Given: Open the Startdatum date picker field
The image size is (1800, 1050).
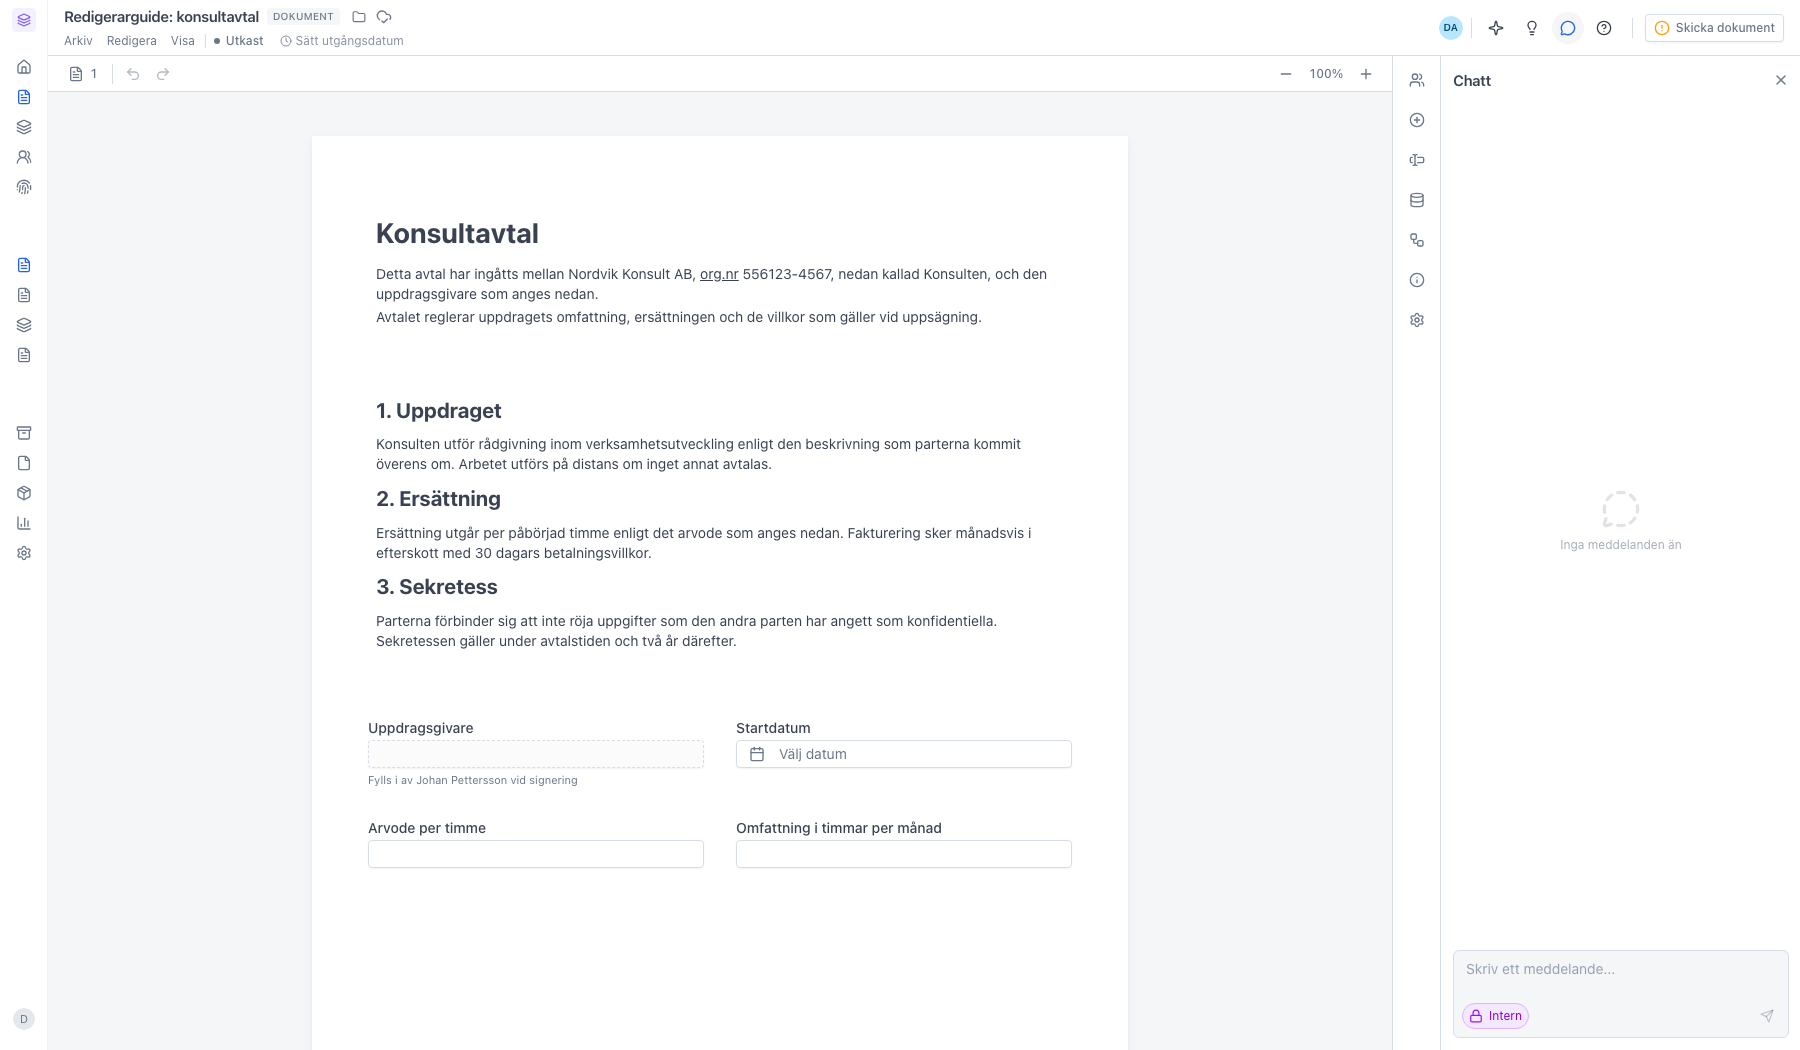Looking at the screenshot, I should [904, 754].
